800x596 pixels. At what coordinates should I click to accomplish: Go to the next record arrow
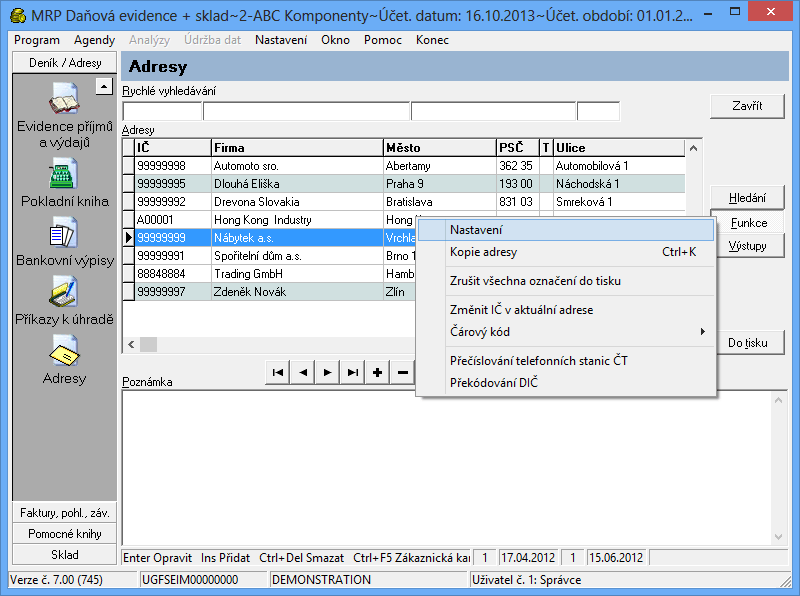[x=328, y=372]
